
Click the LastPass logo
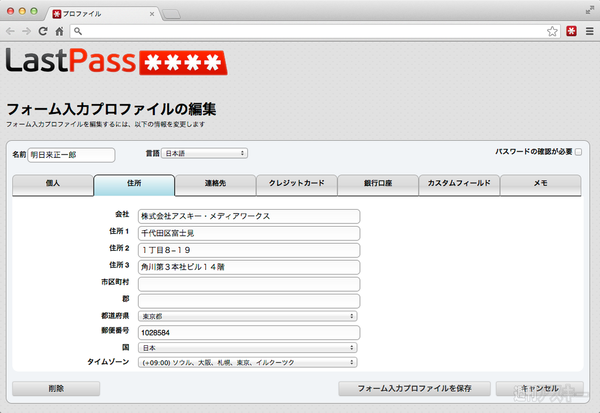pos(117,61)
